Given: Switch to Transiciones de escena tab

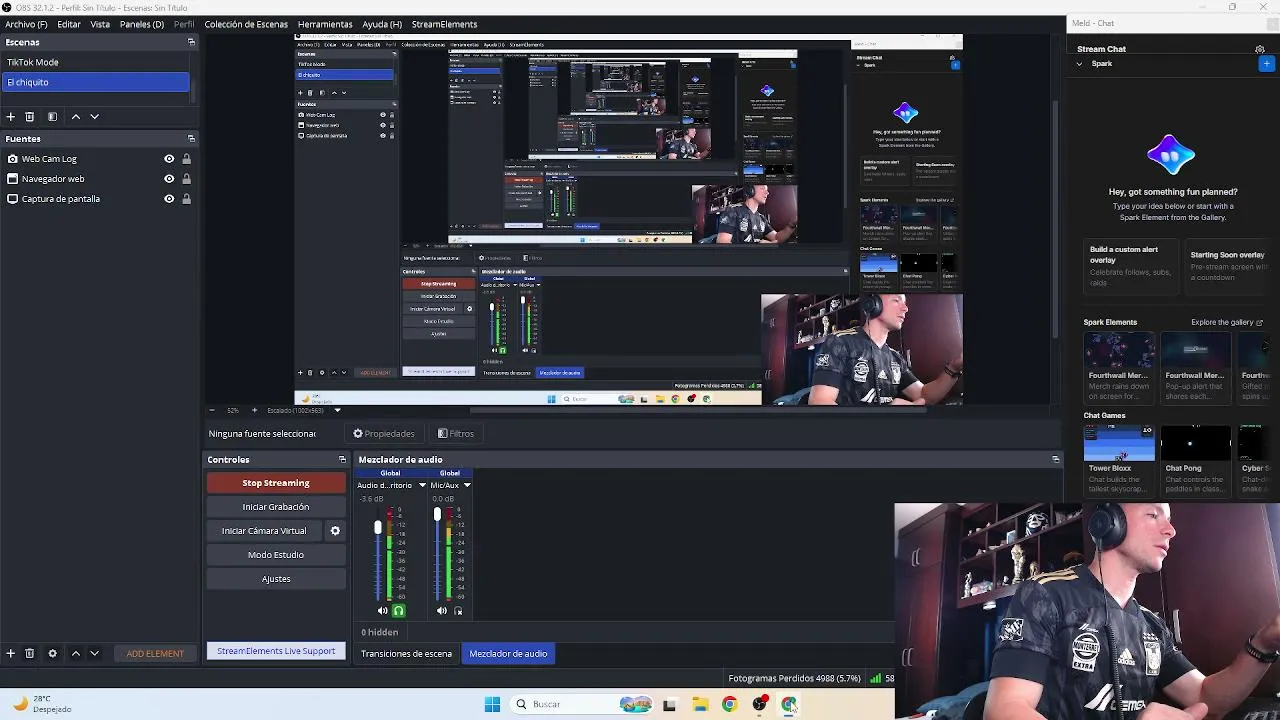Looking at the screenshot, I should 406,654.
